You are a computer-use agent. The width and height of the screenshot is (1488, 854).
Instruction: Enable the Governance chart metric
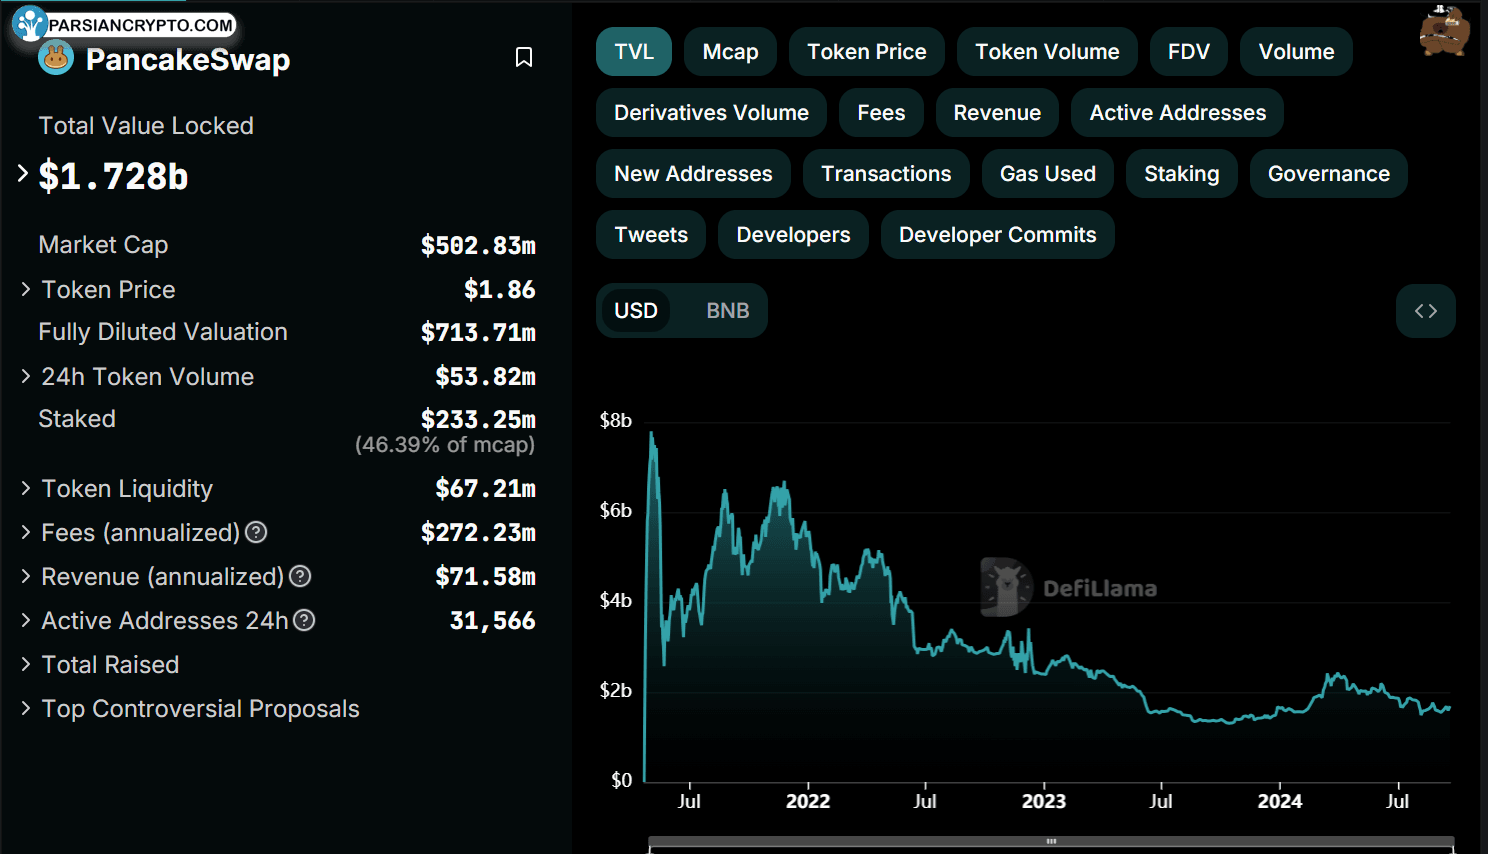pos(1329,174)
